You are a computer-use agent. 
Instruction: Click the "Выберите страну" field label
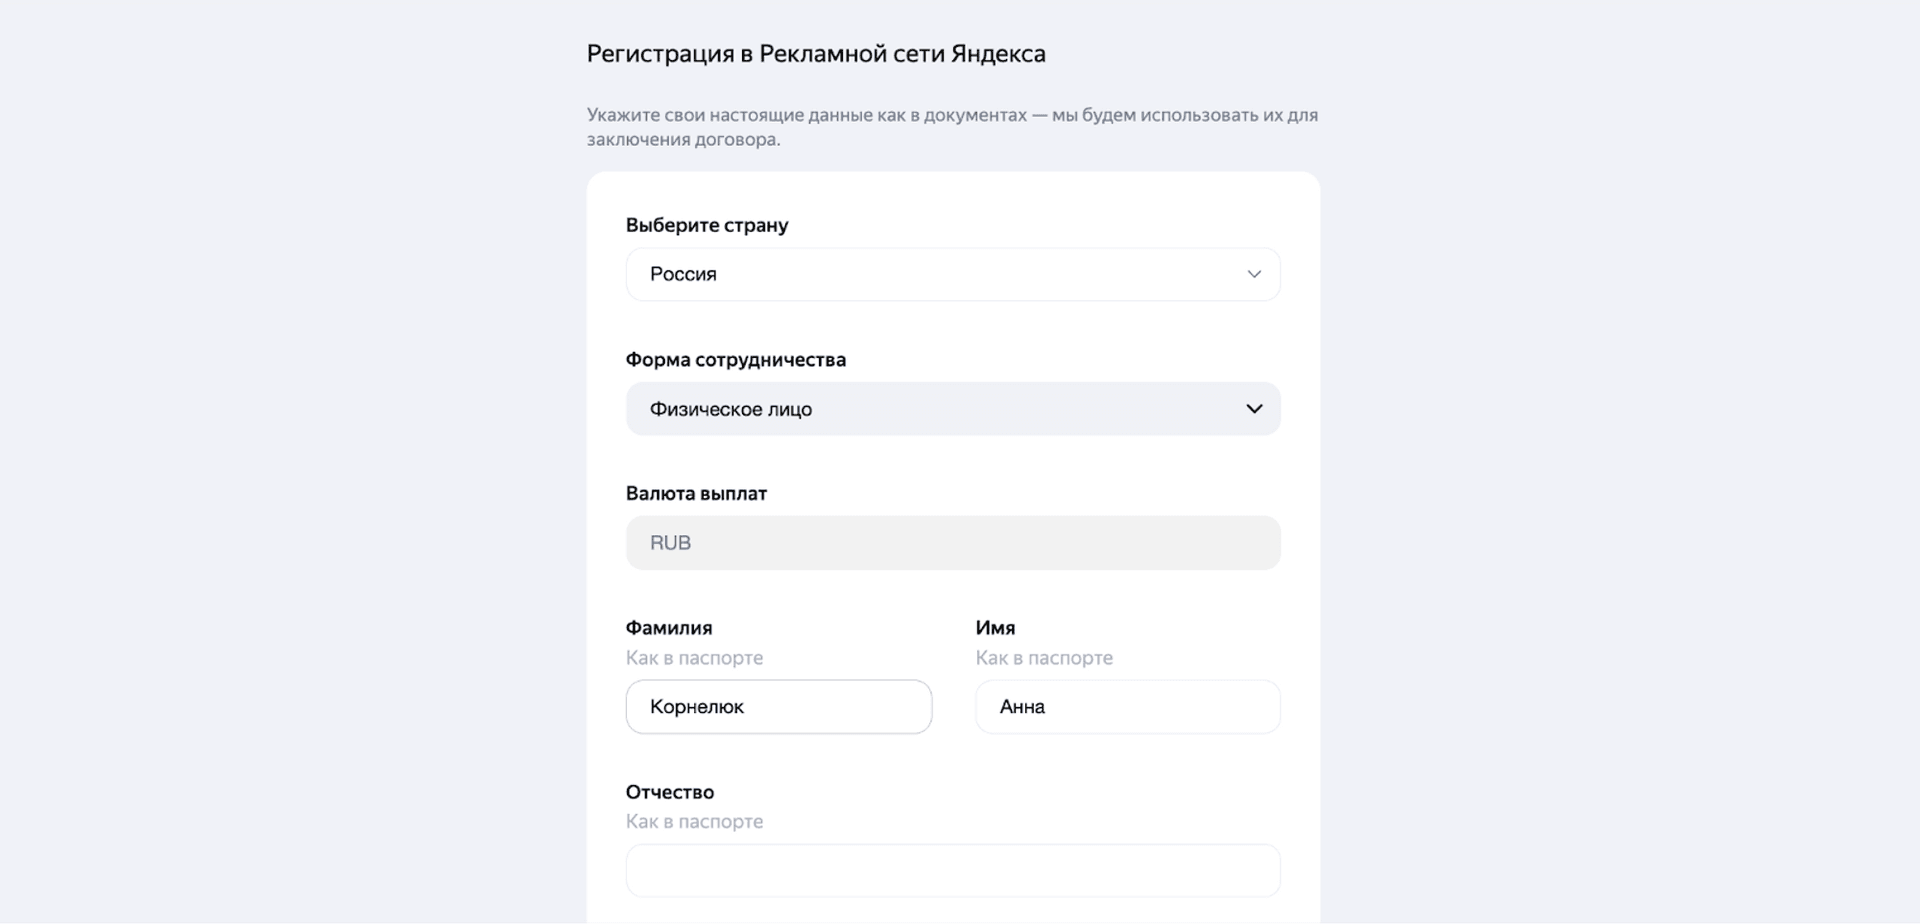[x=707, y=225]
